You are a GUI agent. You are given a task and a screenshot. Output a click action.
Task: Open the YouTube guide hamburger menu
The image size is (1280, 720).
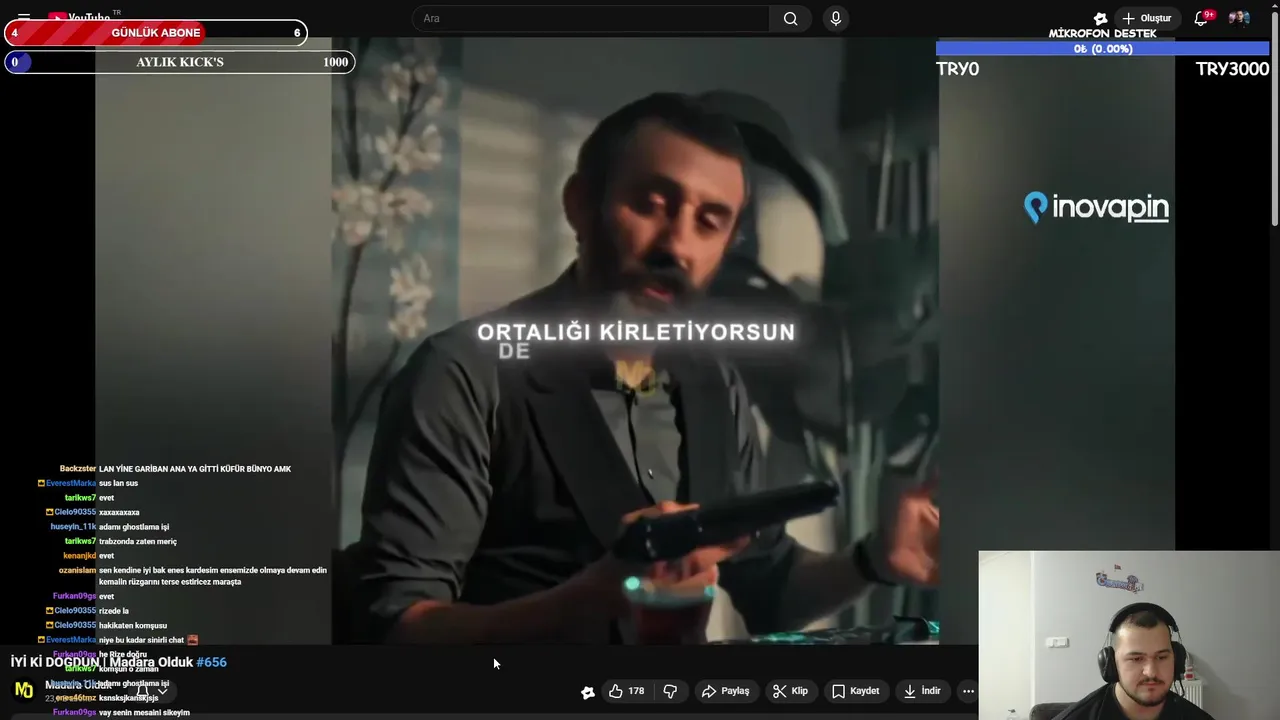coord(24,18)
